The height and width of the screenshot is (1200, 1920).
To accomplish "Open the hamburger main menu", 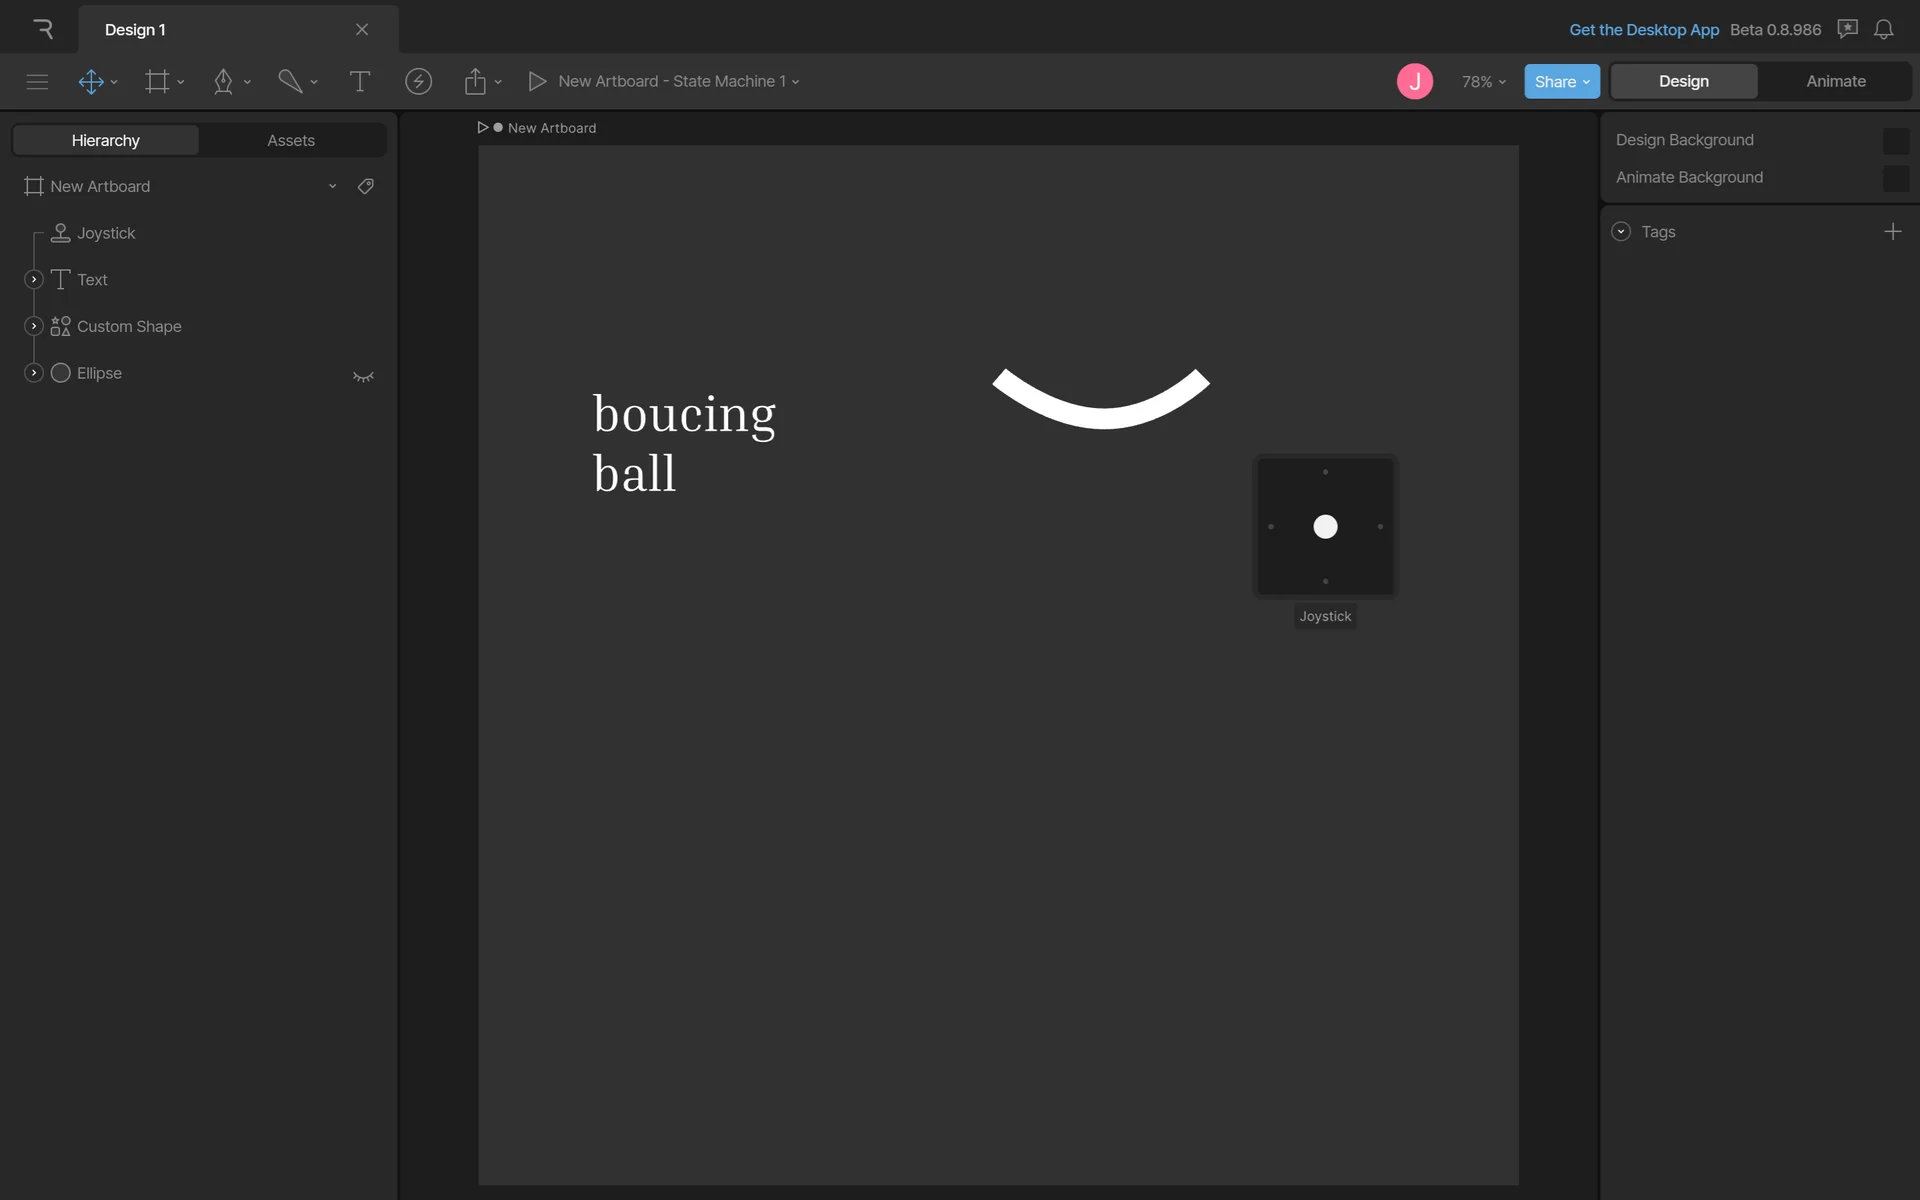I will pos(37,82).
